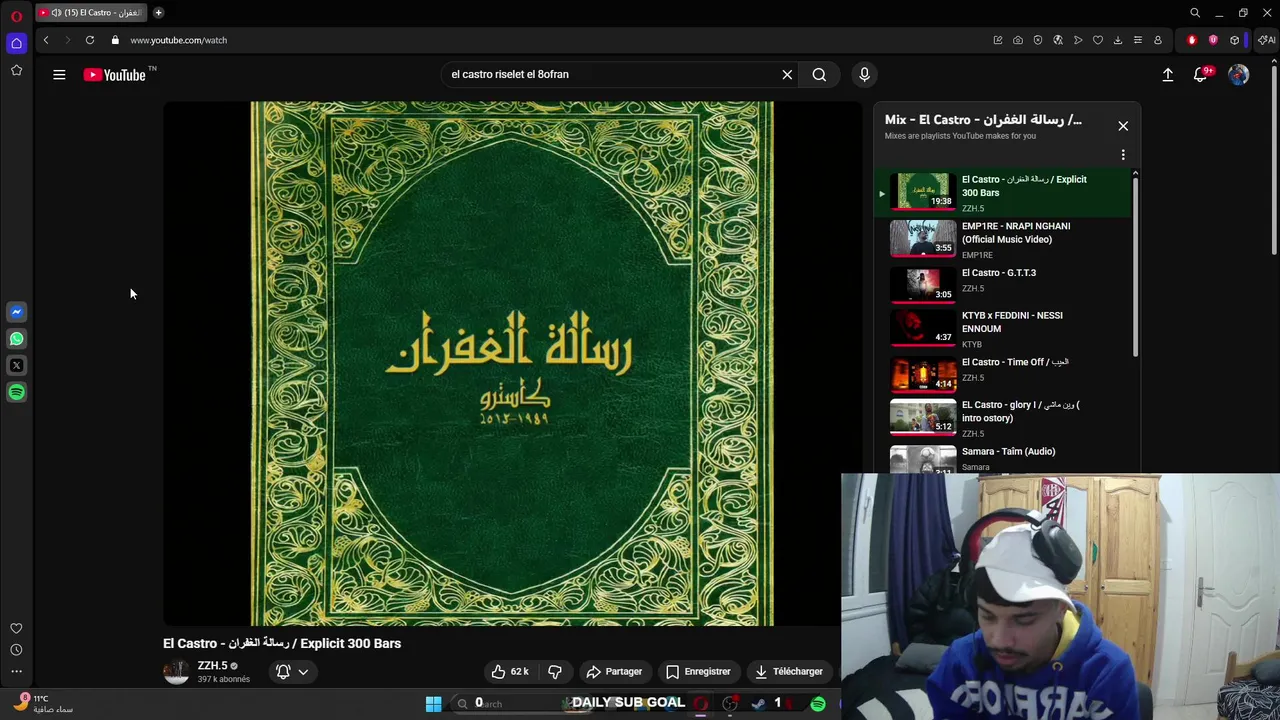Click the address bar edit pencil icon
The height and width of the screenshot is (720, 1280).
(998, 40)
